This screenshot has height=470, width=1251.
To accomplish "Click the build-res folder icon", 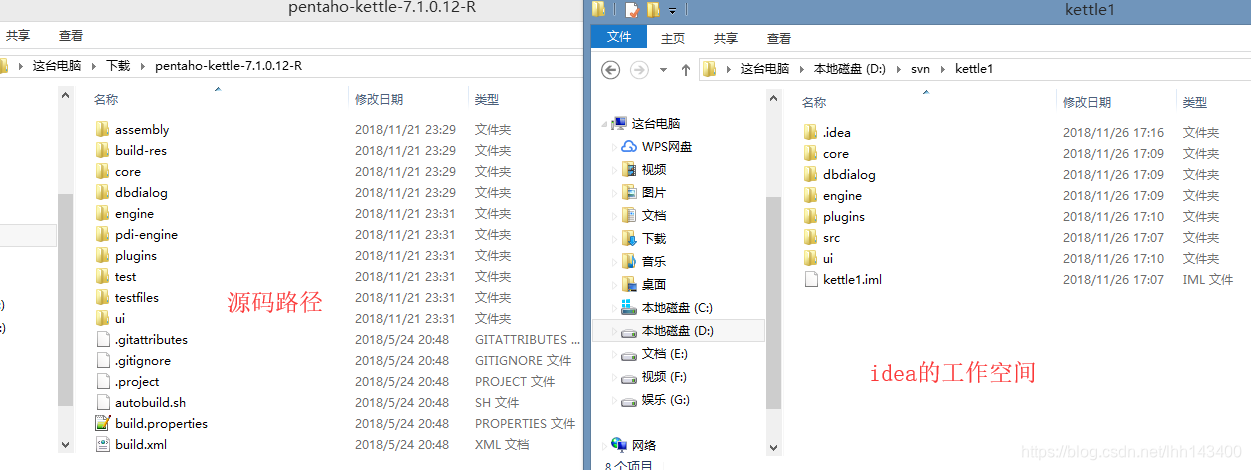I will 102,150.
